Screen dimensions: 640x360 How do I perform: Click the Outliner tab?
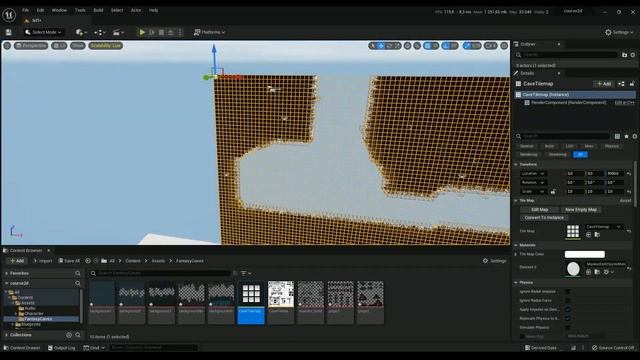528,44
